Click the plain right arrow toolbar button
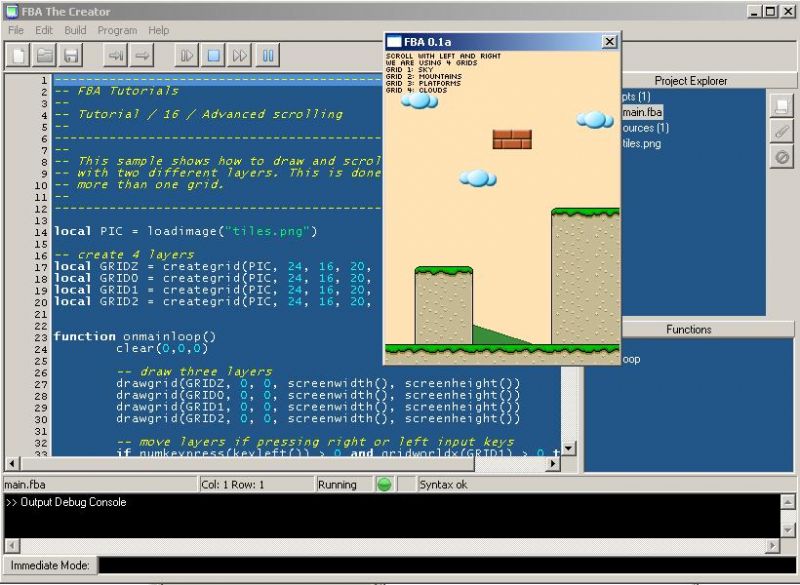The height and width of the screenshot is (585, 800). point(142,55)
